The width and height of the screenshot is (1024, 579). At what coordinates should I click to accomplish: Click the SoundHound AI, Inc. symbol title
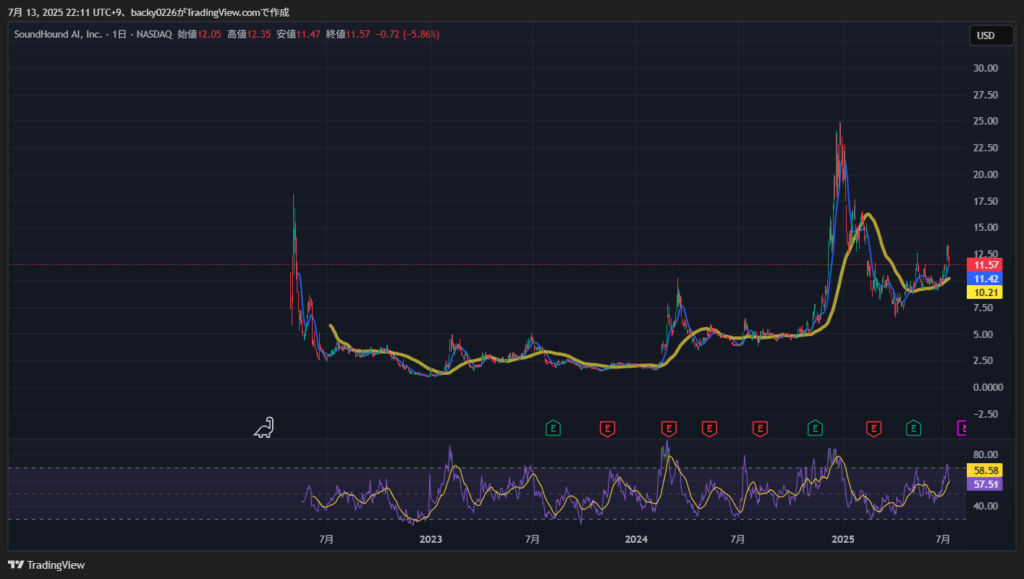click(x=58, y=34)
